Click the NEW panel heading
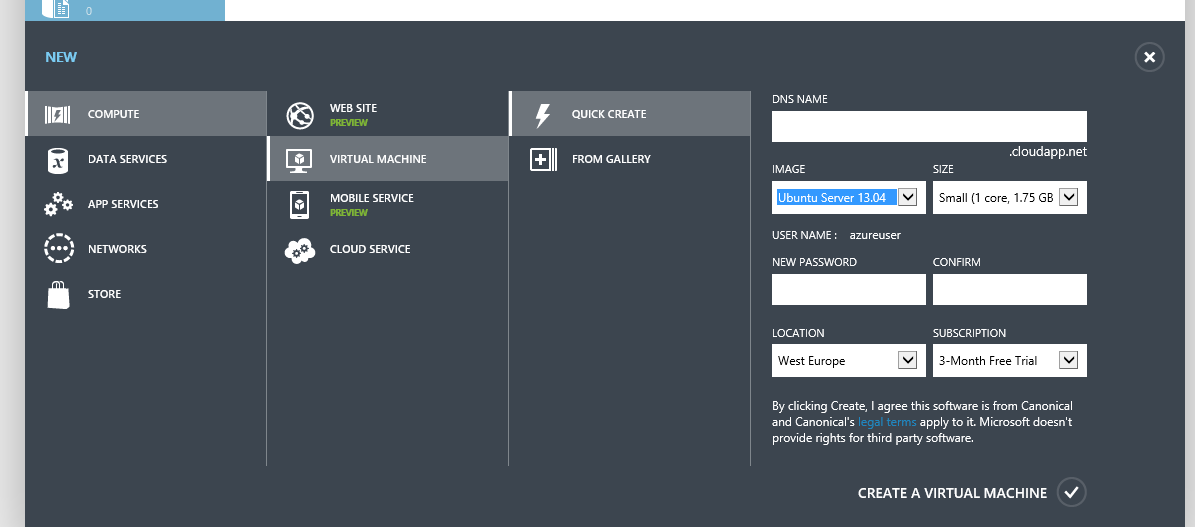 (x=61, y=57)
